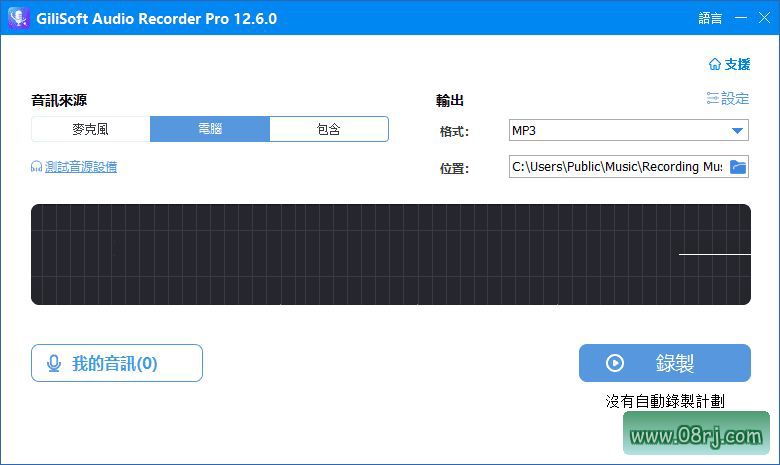The height and width of the screenshot is (465, 780).
Task: Click the GiliSoft microphone app icon
Action: tap(19, 18)
